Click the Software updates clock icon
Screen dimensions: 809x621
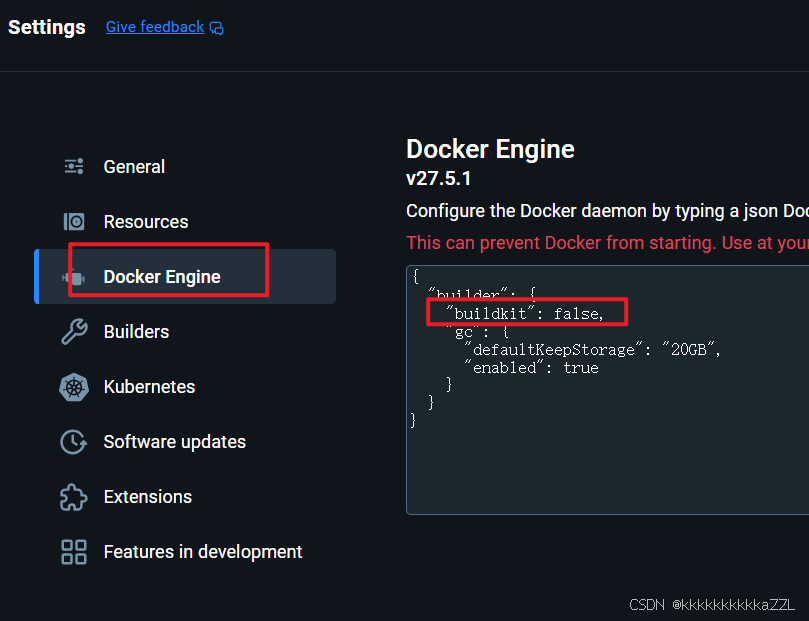tap(74, 442)
